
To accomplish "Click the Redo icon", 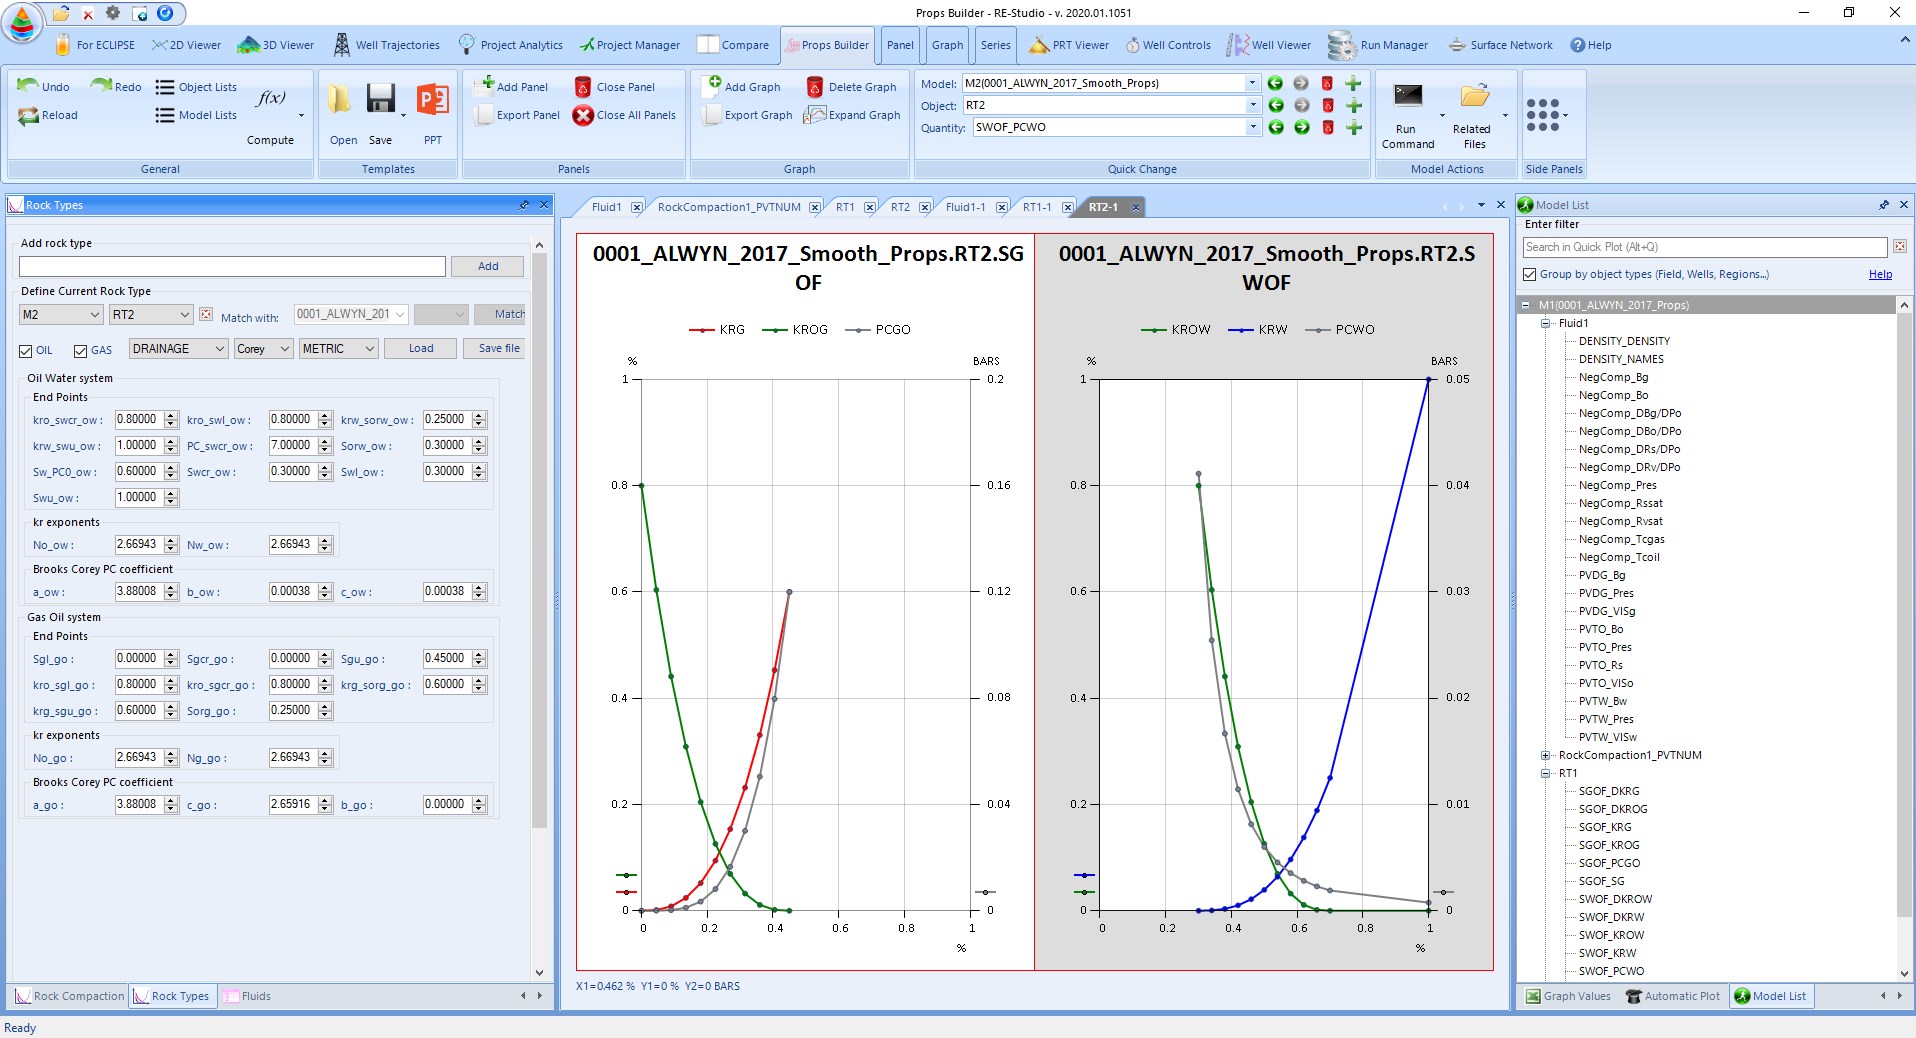I will click(100, 86).
